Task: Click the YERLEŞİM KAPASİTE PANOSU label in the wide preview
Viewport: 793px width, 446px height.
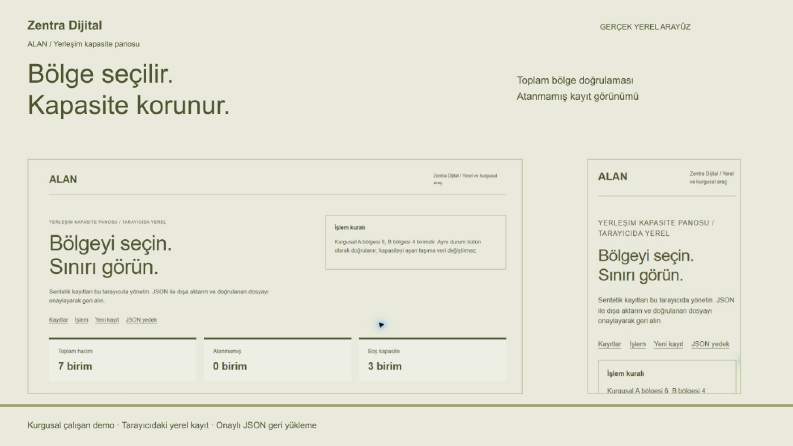Action: coord(107,222)
